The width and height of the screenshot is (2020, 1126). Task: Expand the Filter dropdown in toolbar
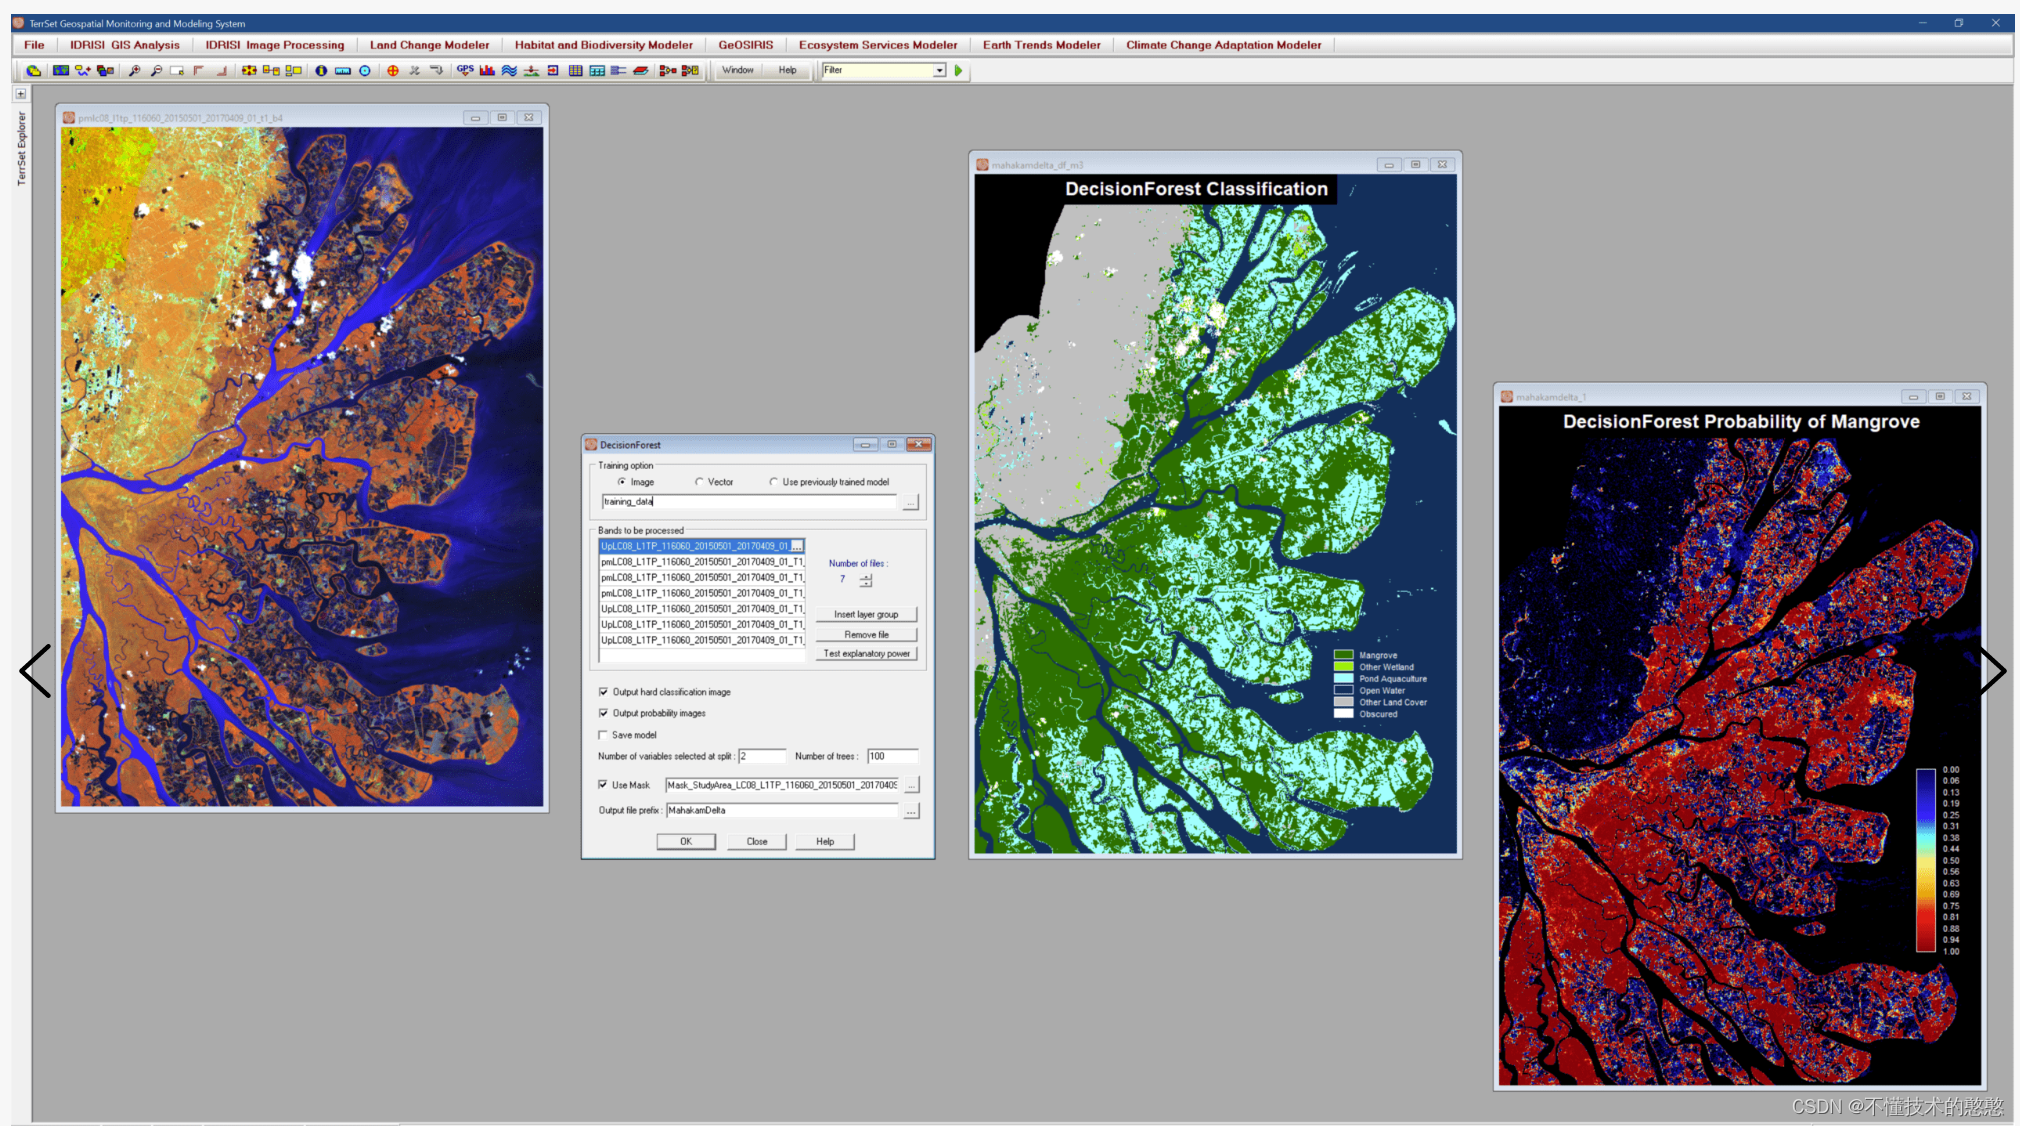939,71
